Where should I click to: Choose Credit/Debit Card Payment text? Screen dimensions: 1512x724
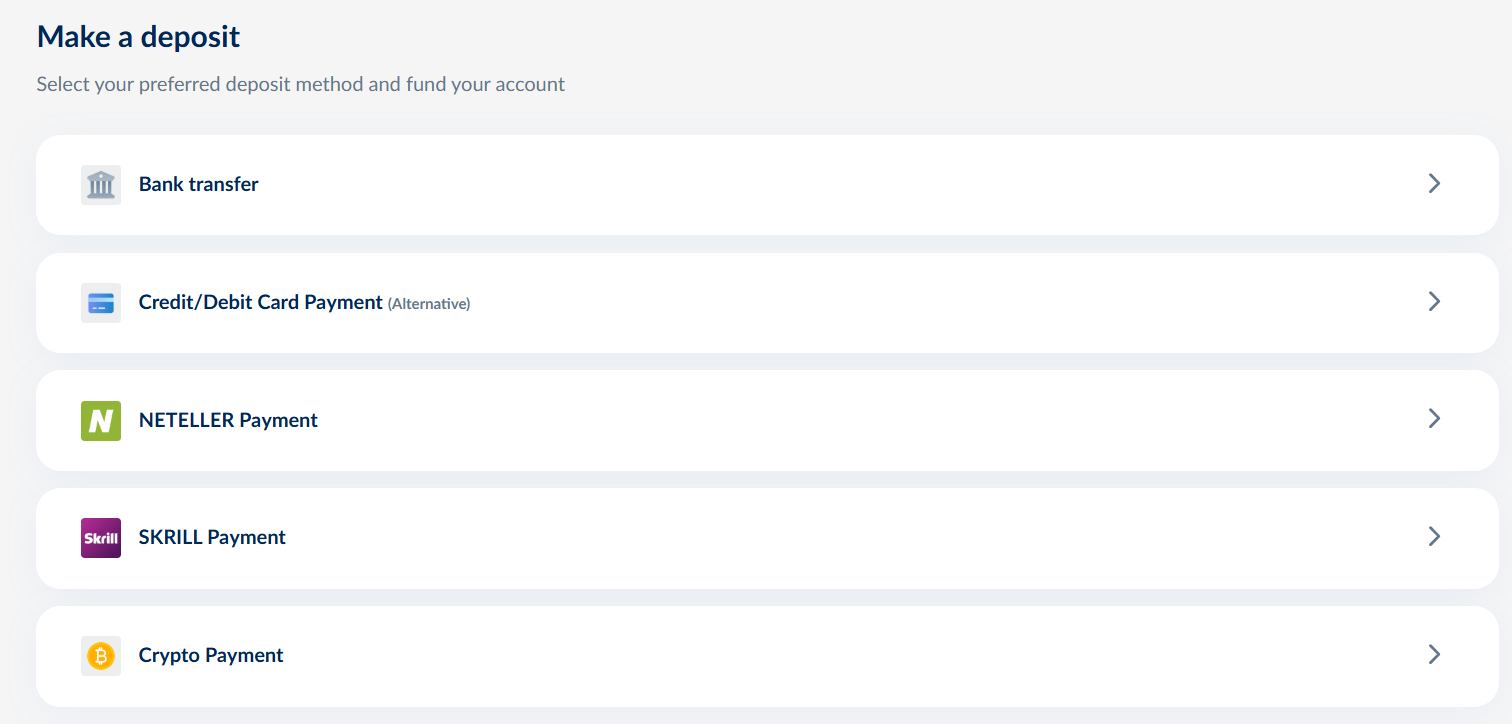261,302
